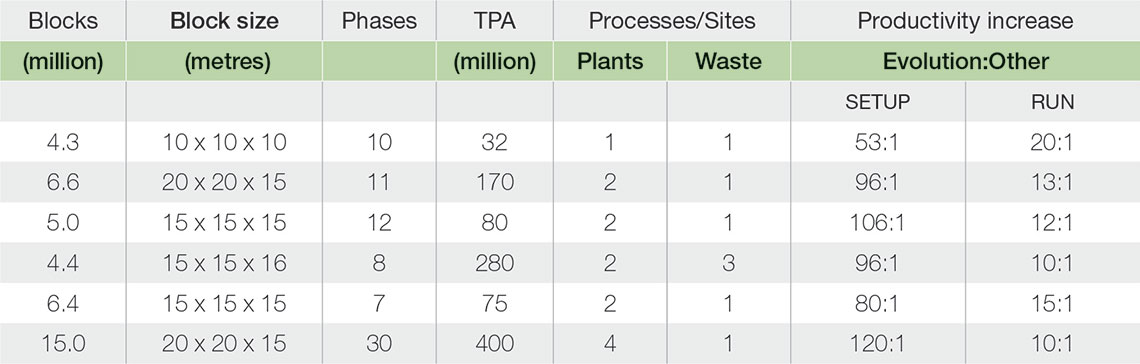The width and height of the screenshot is (1140, 364).
Task: Select the setup ratio 120:1
Action: tap(878, 343)
